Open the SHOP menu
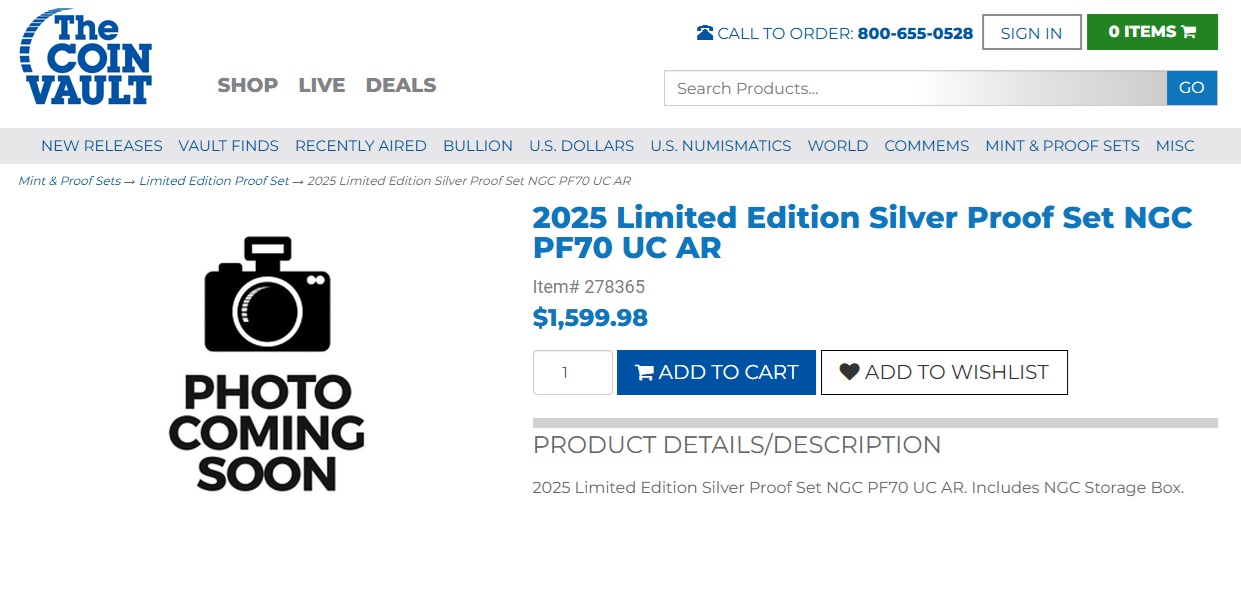1241x603 pixels. click(x=247, y=85)
